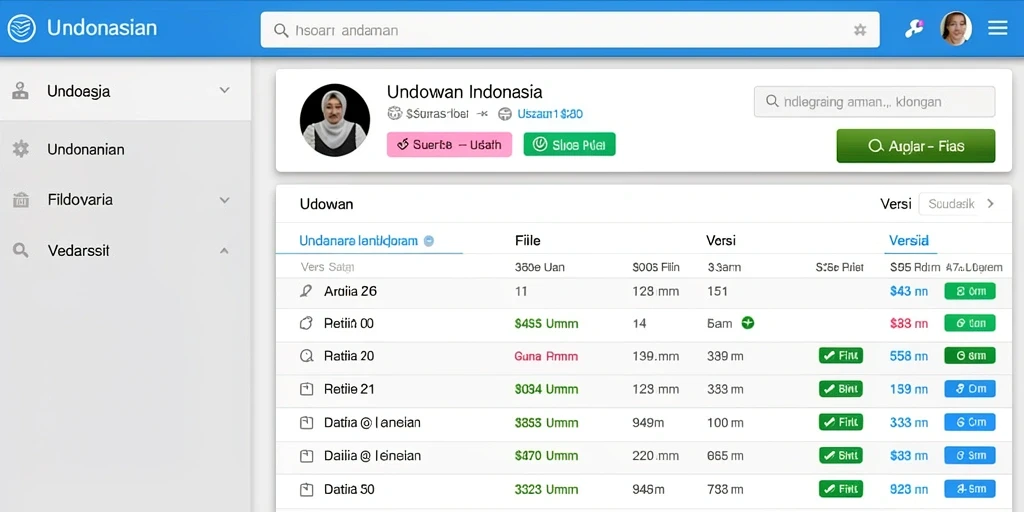The height and width of the screenshot is (512, 1024).
Task: Select the Fiile tab
Action: click(528, 240)
